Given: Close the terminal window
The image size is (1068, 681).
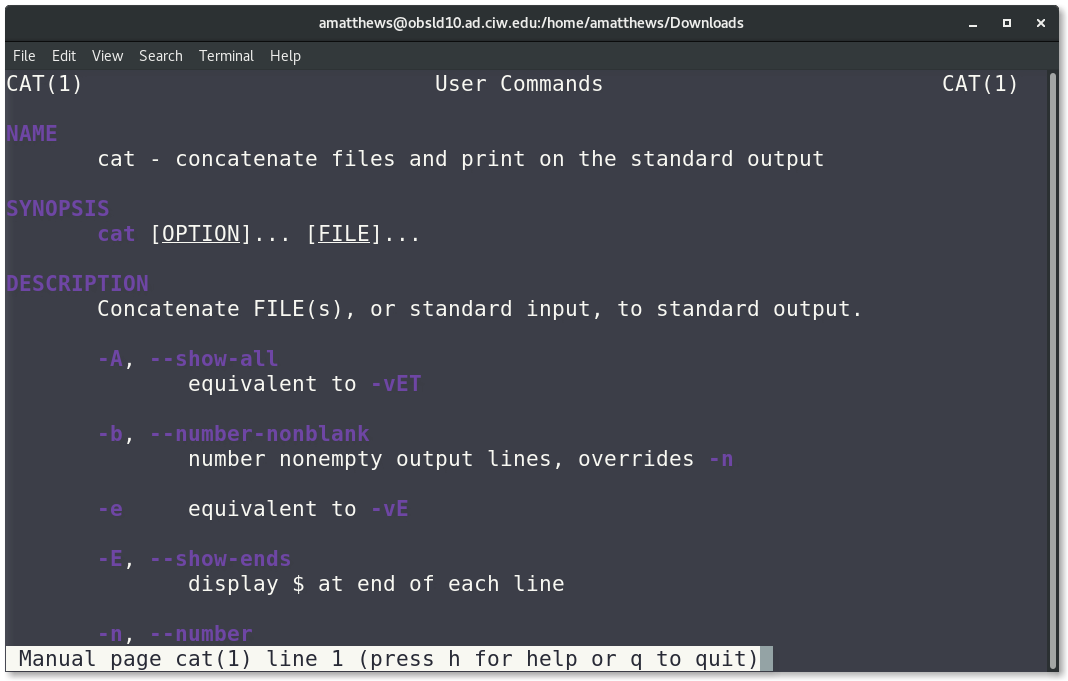Looking at the screenshot, I should pyautogui.click(x=1041, y=23).
